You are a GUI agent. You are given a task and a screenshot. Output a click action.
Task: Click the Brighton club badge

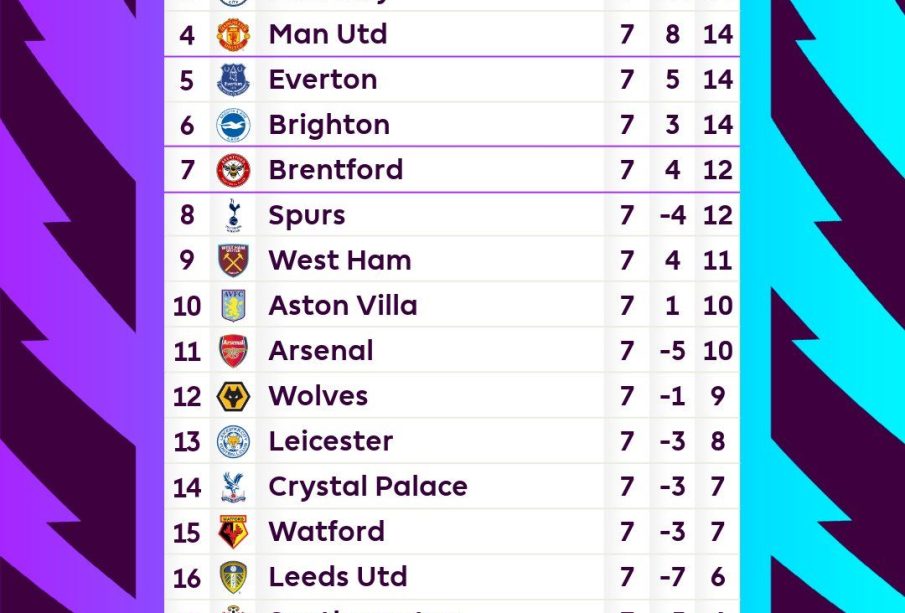(x=233, y=125)
